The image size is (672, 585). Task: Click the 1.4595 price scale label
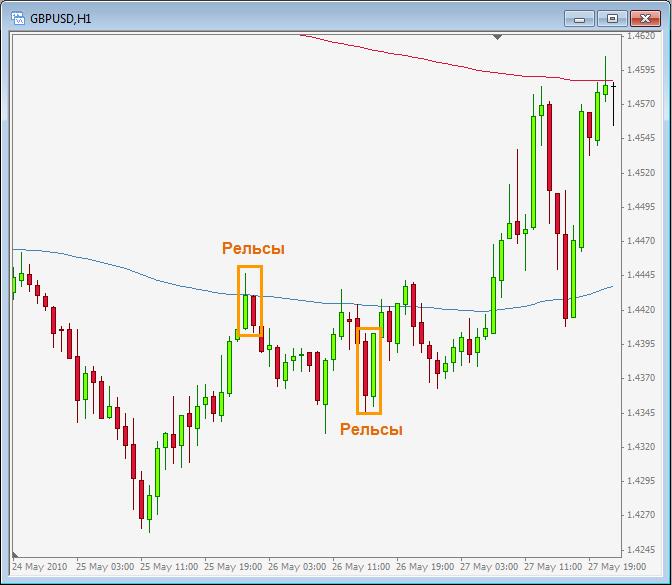(641, 70)
